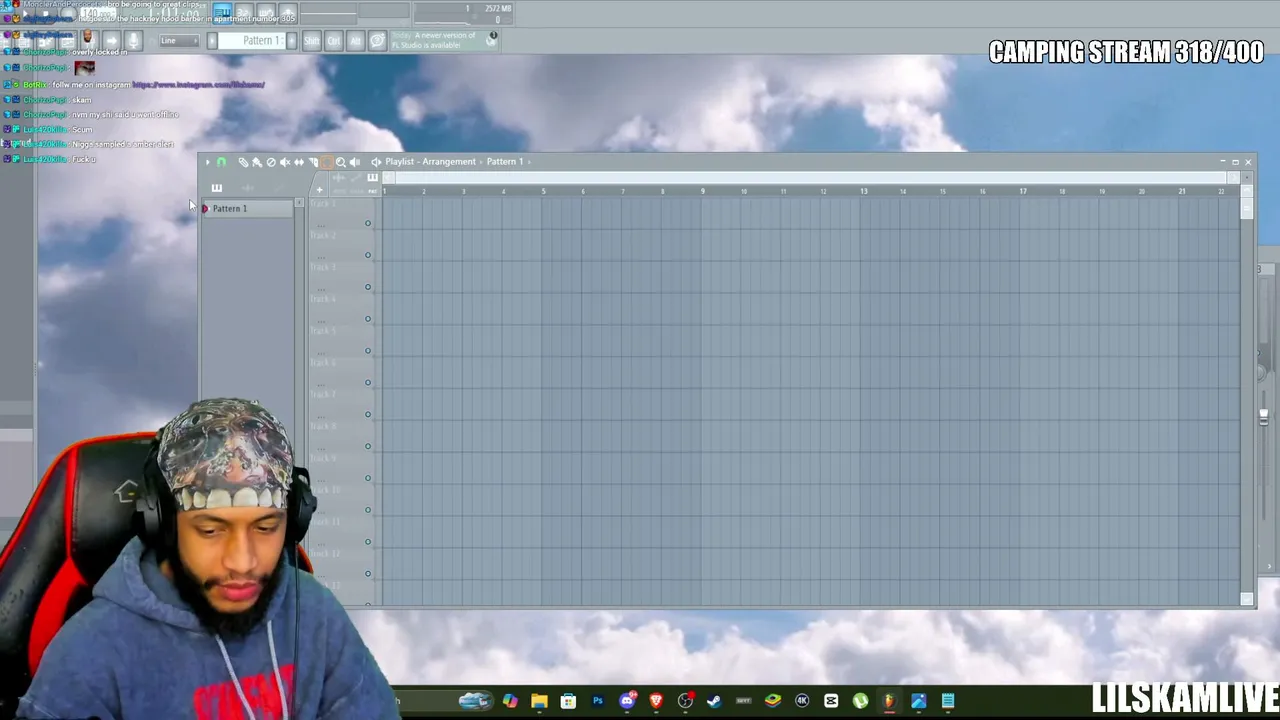Mute Track 4 with its green switch
The width and height of the screenshot is (1280, 720).
coord(368,319)
